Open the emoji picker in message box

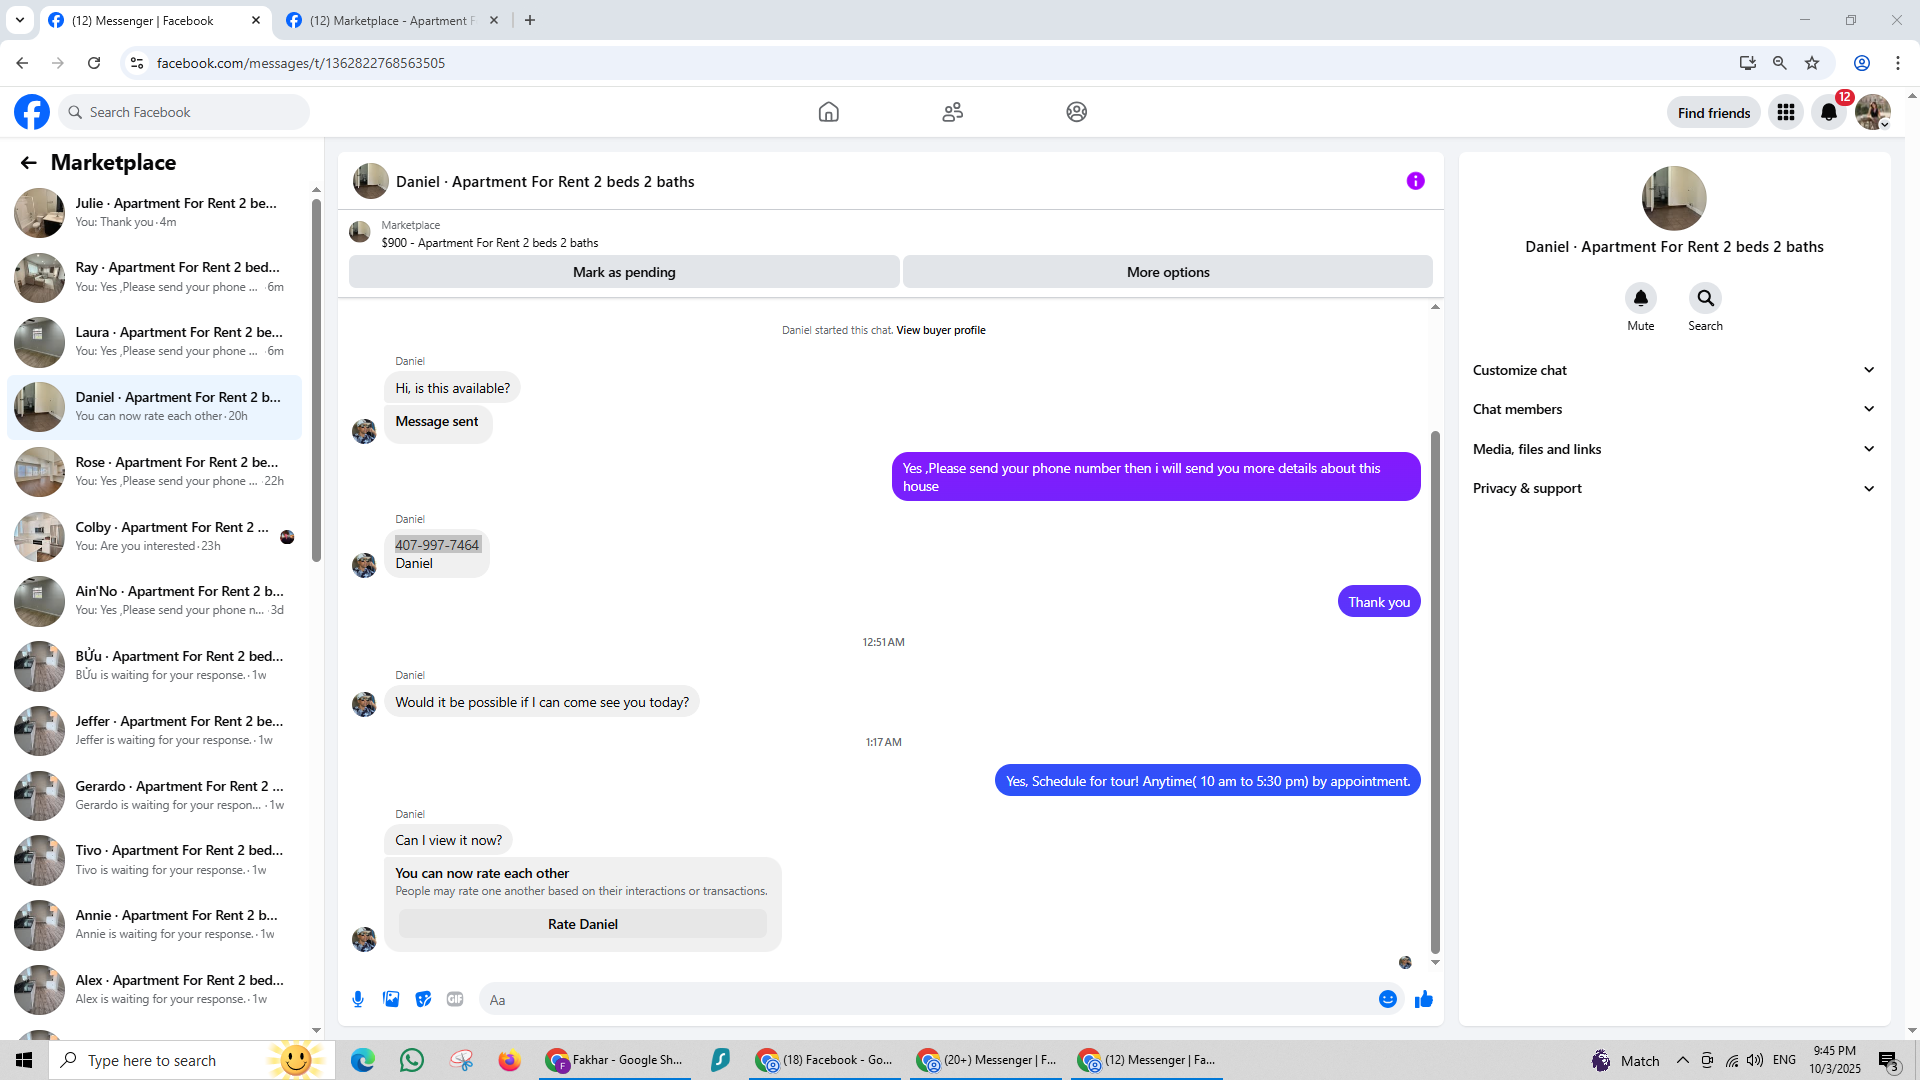point(1388,999)
